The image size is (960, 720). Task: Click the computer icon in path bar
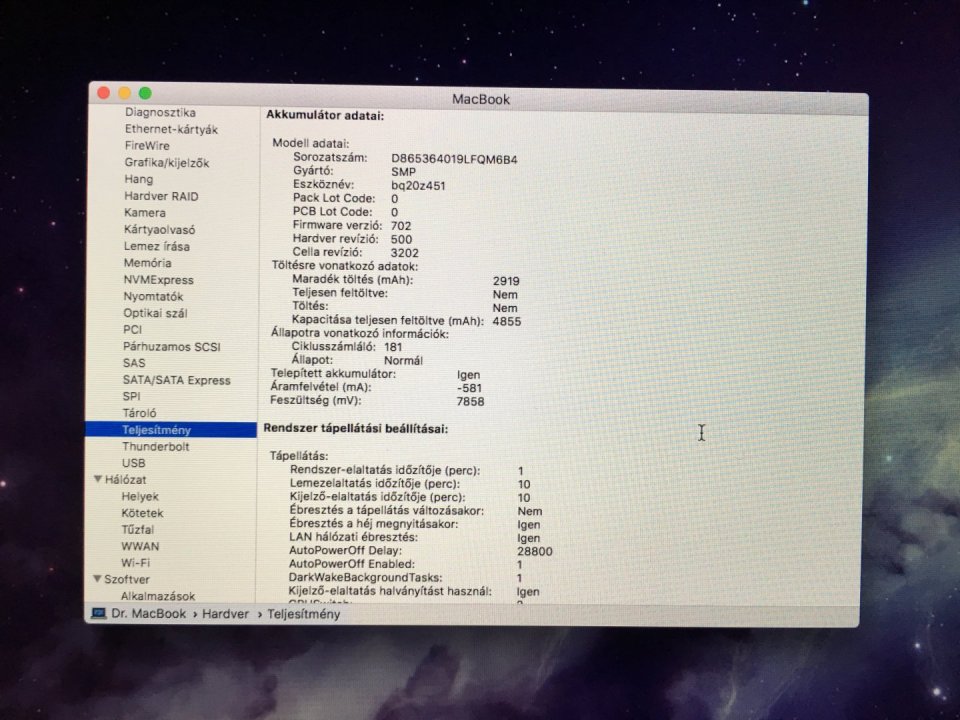coord(99,613)
